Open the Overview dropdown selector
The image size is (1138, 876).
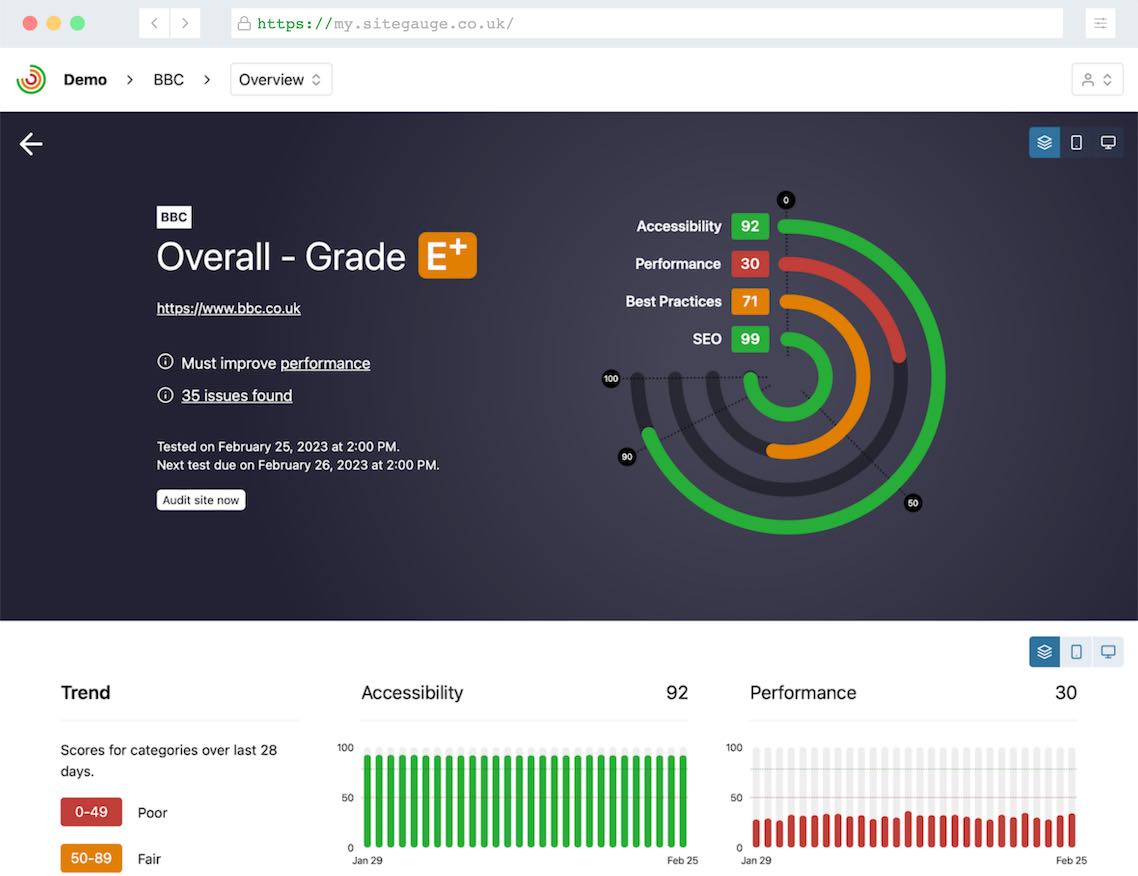point(281,79)
